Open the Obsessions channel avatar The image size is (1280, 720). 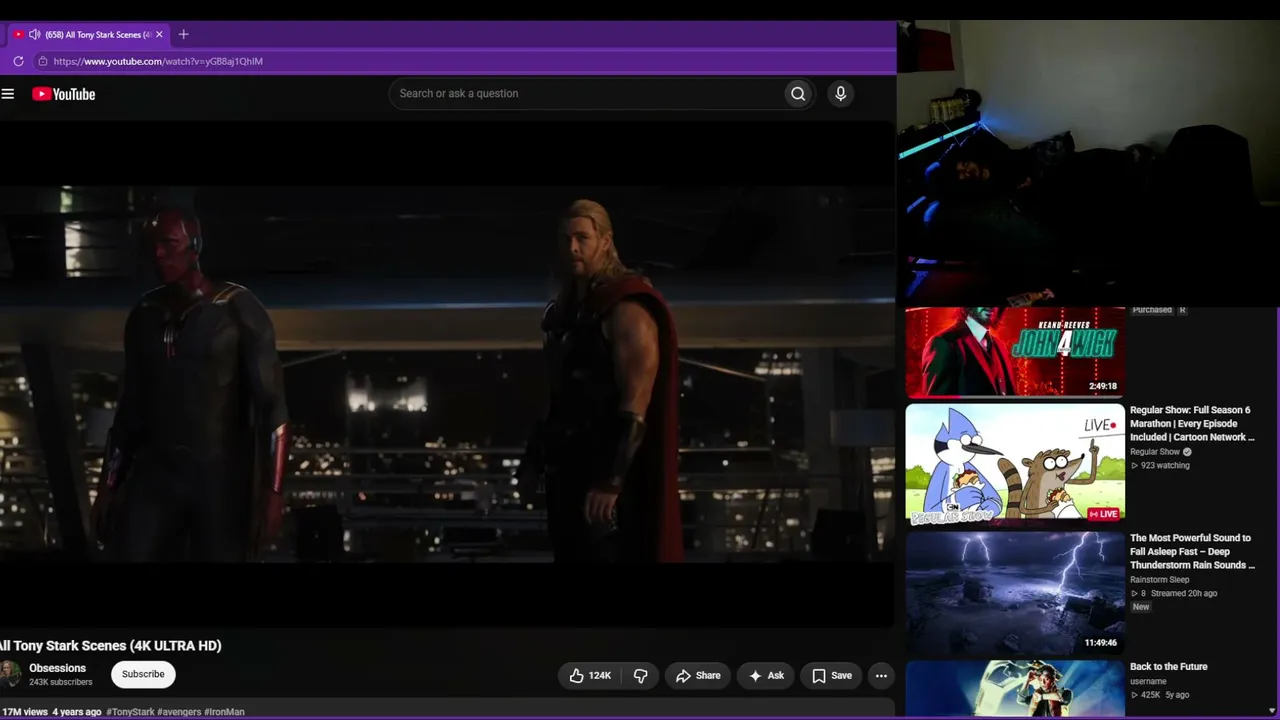[9, 674]
